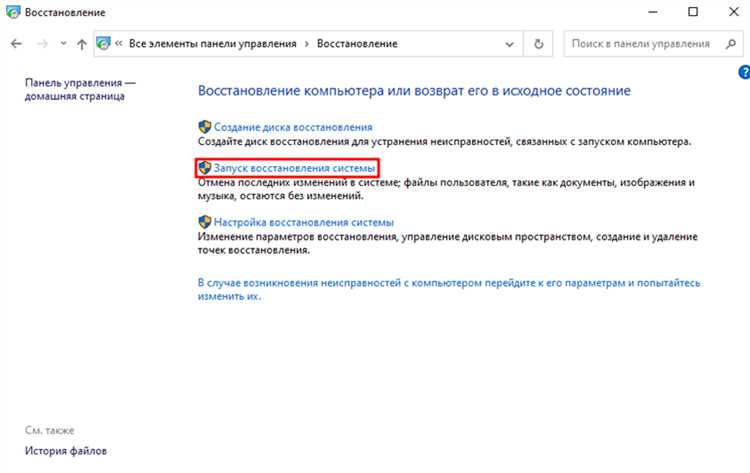Click heading 'Восстановление компьютера или возврат его'
The image size is (750, 473).
click(414, 91)
